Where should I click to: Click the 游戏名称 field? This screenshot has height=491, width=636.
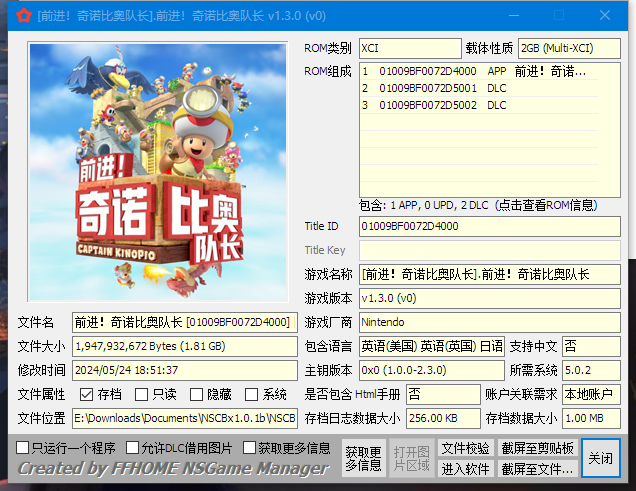tap(490, 274)
